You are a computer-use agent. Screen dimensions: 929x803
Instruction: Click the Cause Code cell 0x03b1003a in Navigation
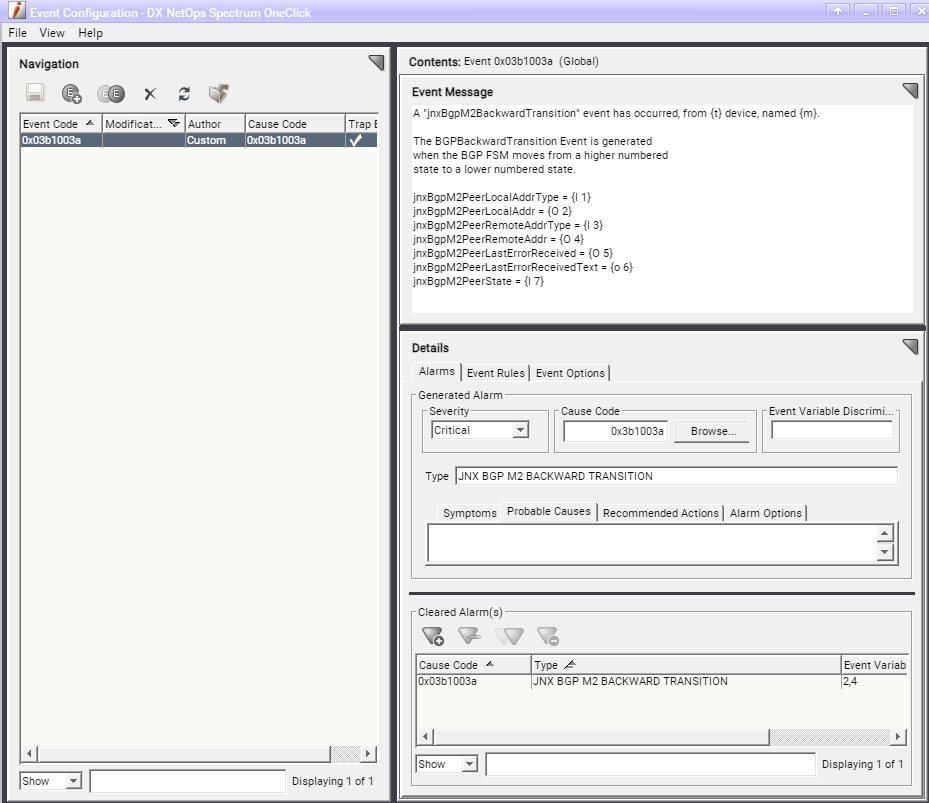click(x=295, y=140)
